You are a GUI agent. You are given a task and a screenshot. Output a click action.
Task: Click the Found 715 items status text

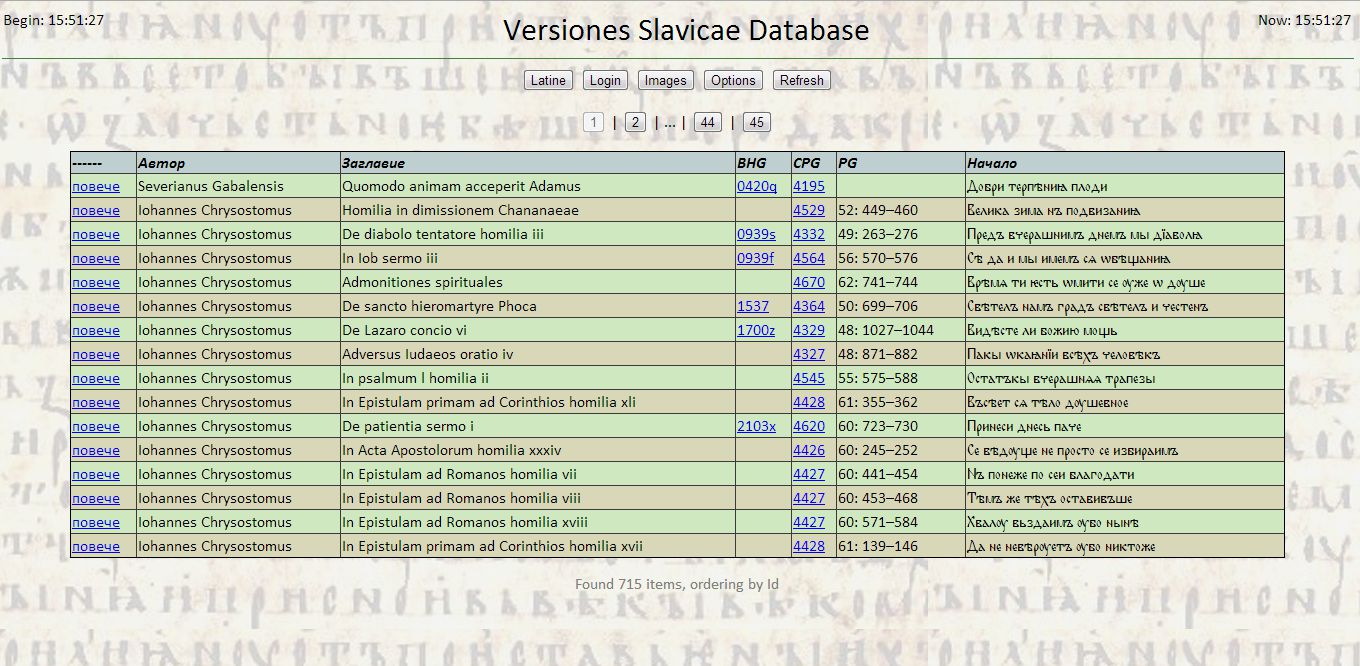tap(677, 584)
